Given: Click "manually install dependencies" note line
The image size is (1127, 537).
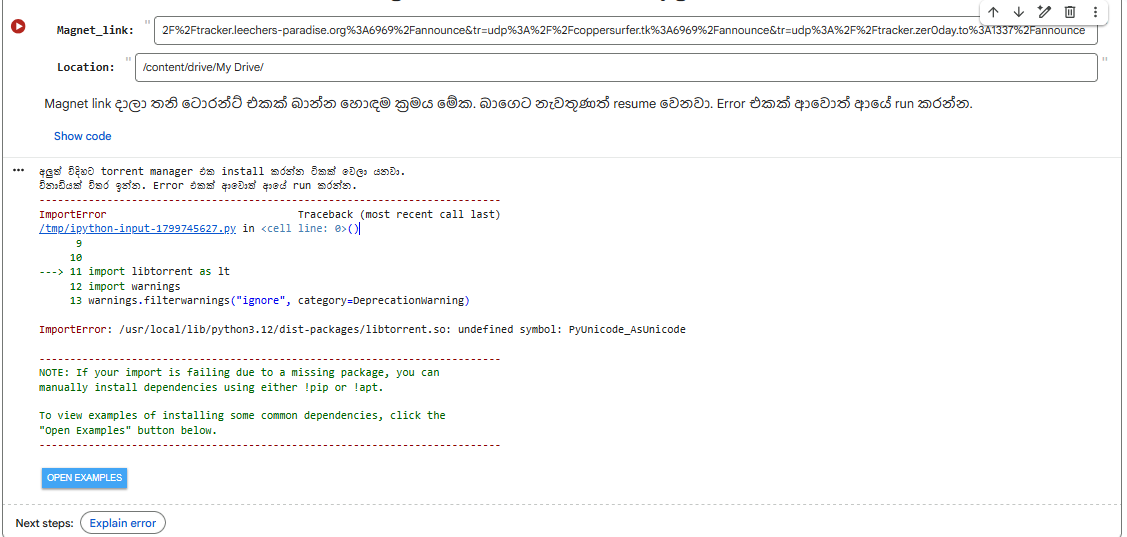Looking at the screenshot, I should pos(211,387).
